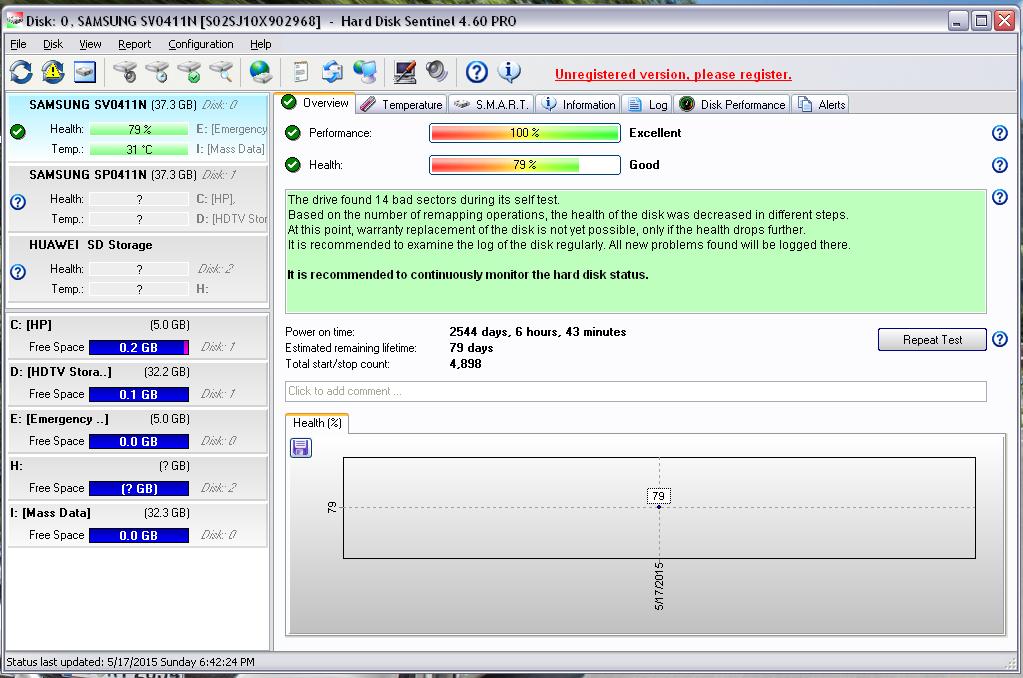Select the H: partition entry
Viewport: 1023px width, 678px height.
[x=138, y=478]
